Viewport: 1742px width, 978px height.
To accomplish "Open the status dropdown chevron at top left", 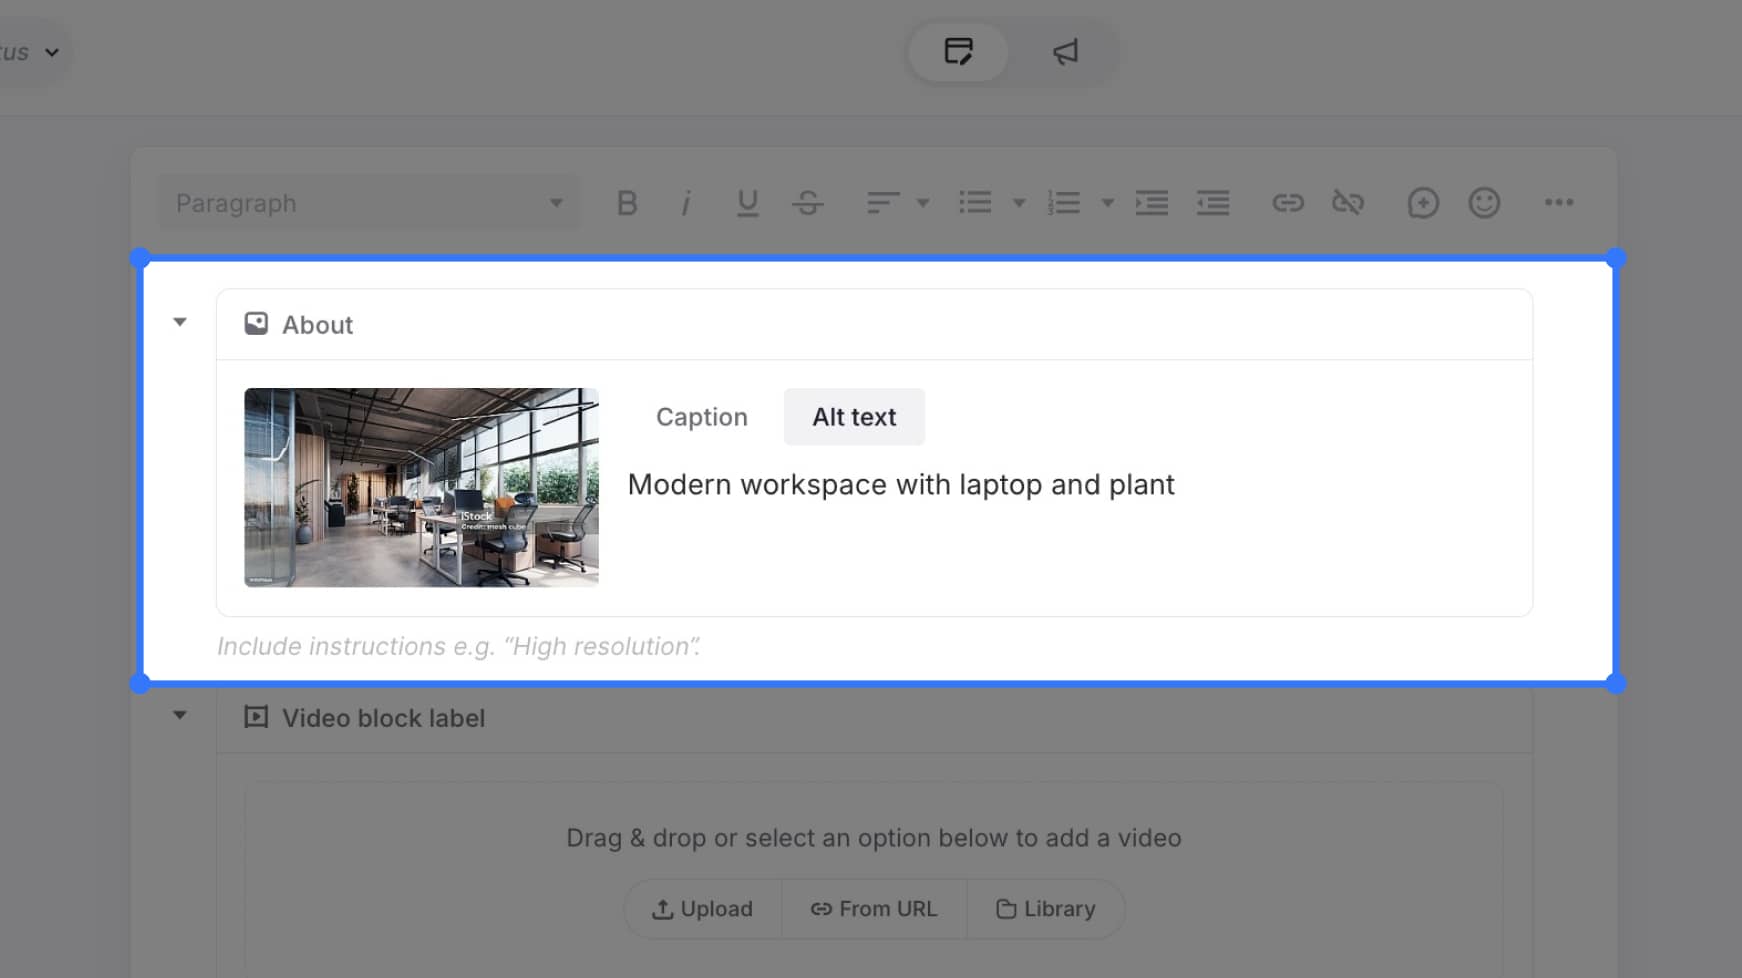I will 52,52.
